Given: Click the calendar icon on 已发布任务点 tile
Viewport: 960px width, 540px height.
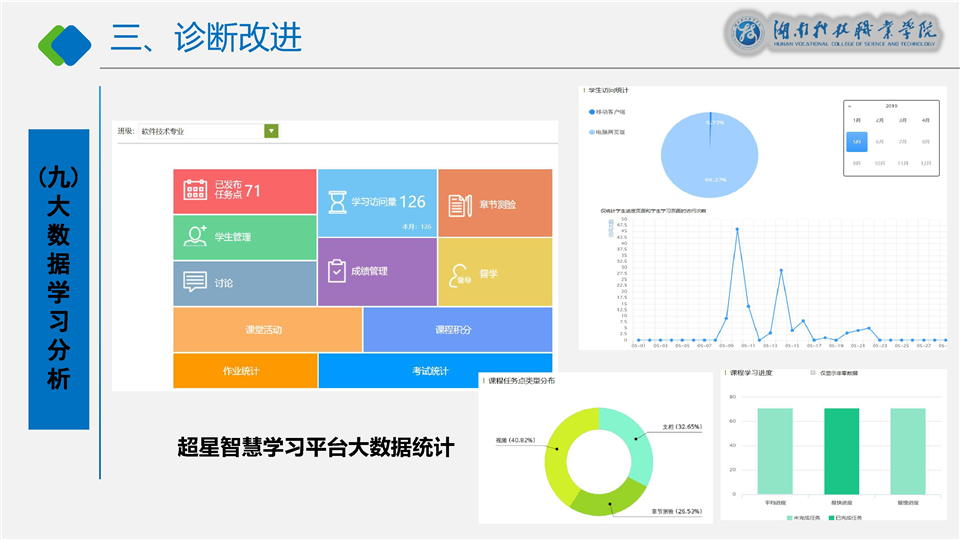Looking at the screenshot, I should [x=195, y=190].
